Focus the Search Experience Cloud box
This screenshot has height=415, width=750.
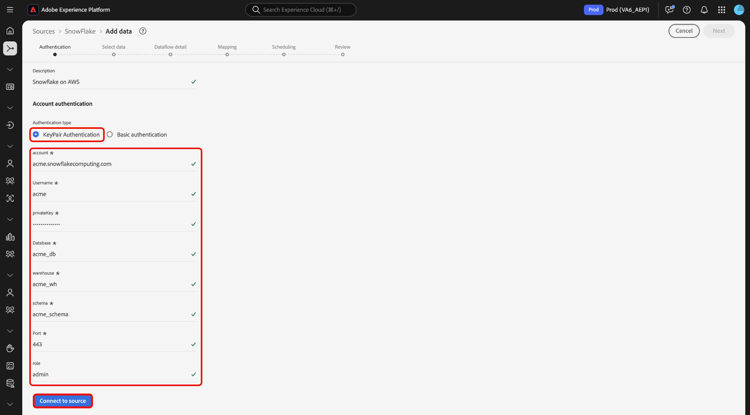click(301, 10)
